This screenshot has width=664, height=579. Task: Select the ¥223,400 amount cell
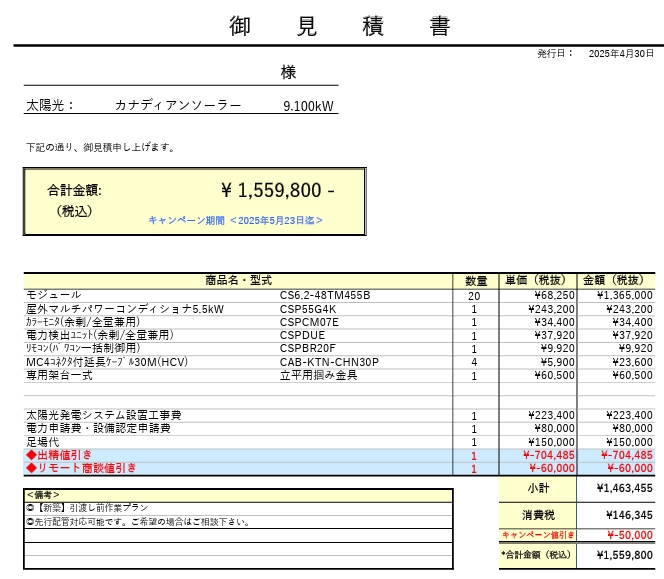(629, 415)
